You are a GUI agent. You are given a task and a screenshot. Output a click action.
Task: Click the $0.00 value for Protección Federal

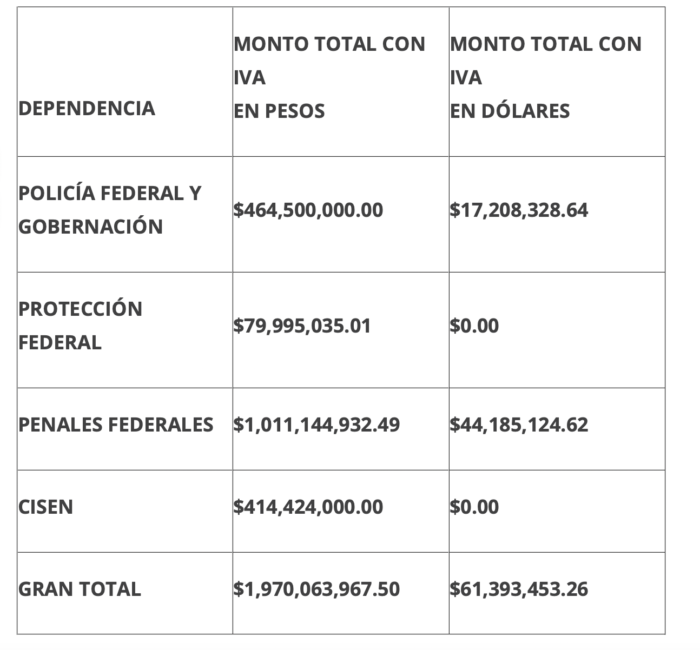(475, 326)
